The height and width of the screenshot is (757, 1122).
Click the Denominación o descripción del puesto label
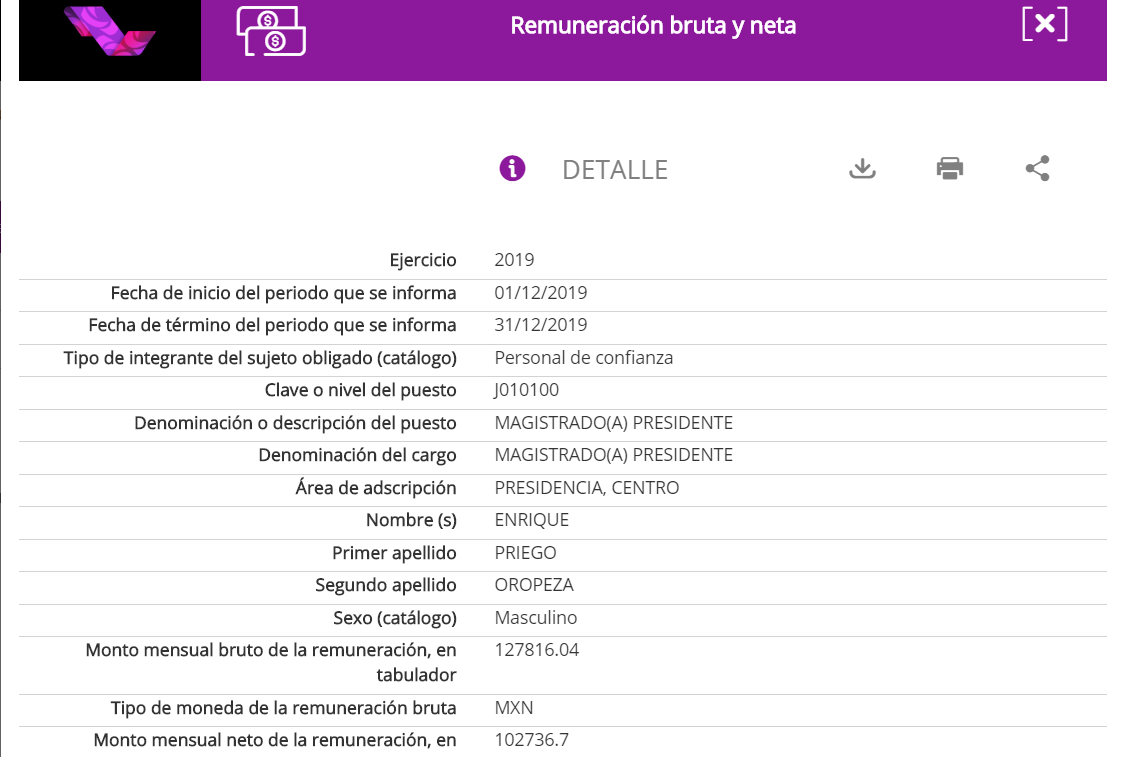[x=295, y=424]
